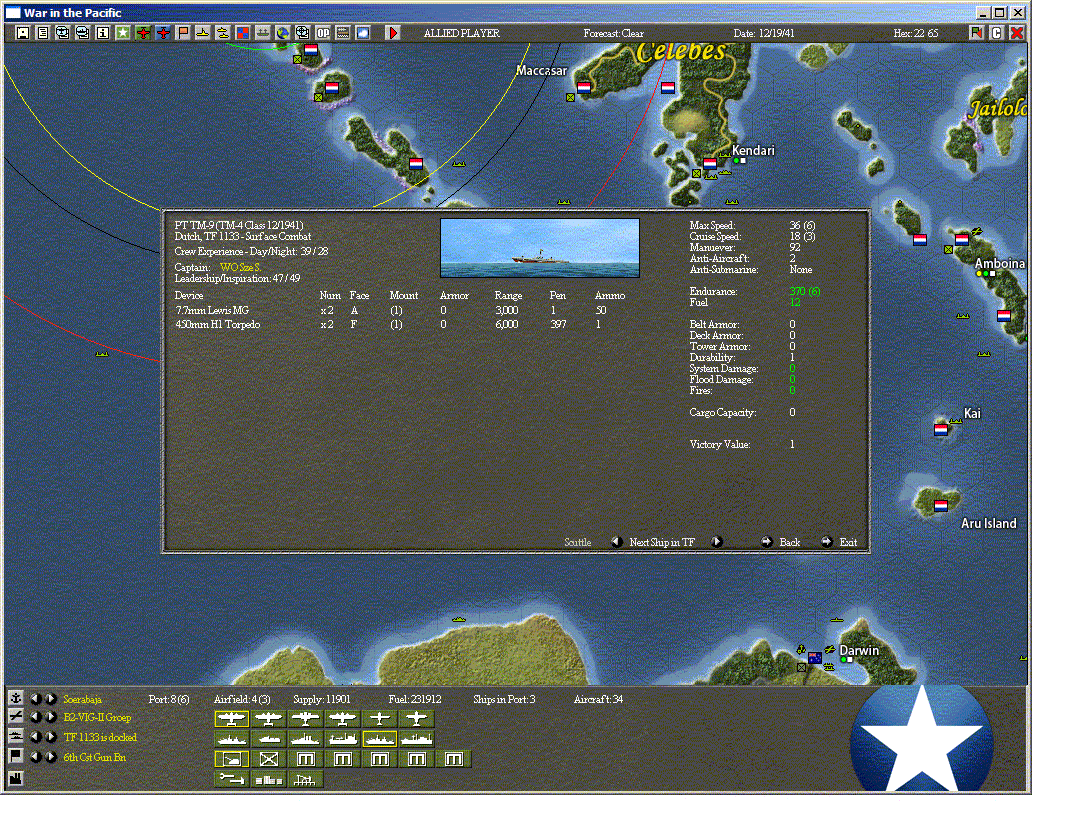Click the Dutch flag near Kai
The height and width of the screenshot is (828, 1075).
point(941,430)
